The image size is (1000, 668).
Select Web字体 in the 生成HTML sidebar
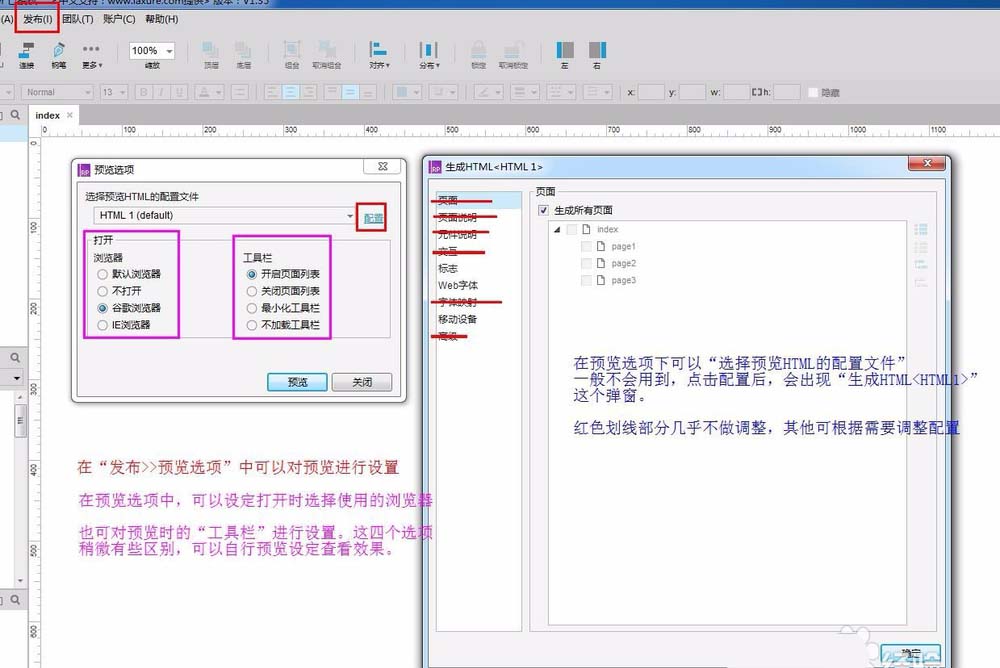(x=458, y=285)
